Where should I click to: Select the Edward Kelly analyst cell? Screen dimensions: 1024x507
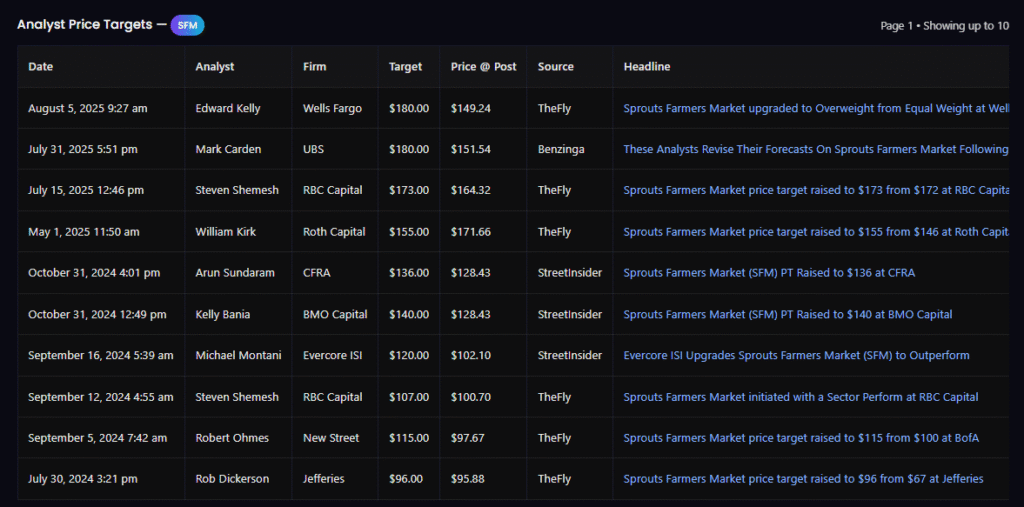[228, 108]
